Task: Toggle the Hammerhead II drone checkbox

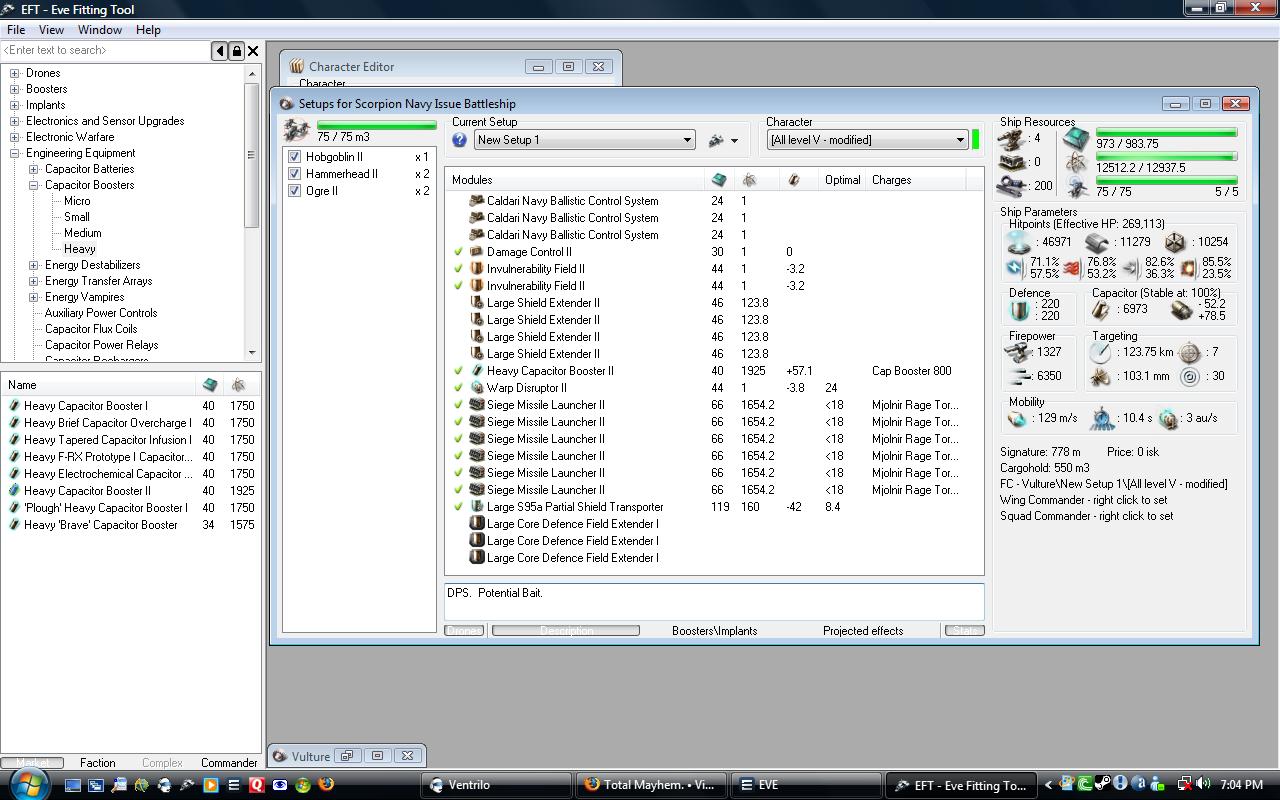Action: coord(295,174)
